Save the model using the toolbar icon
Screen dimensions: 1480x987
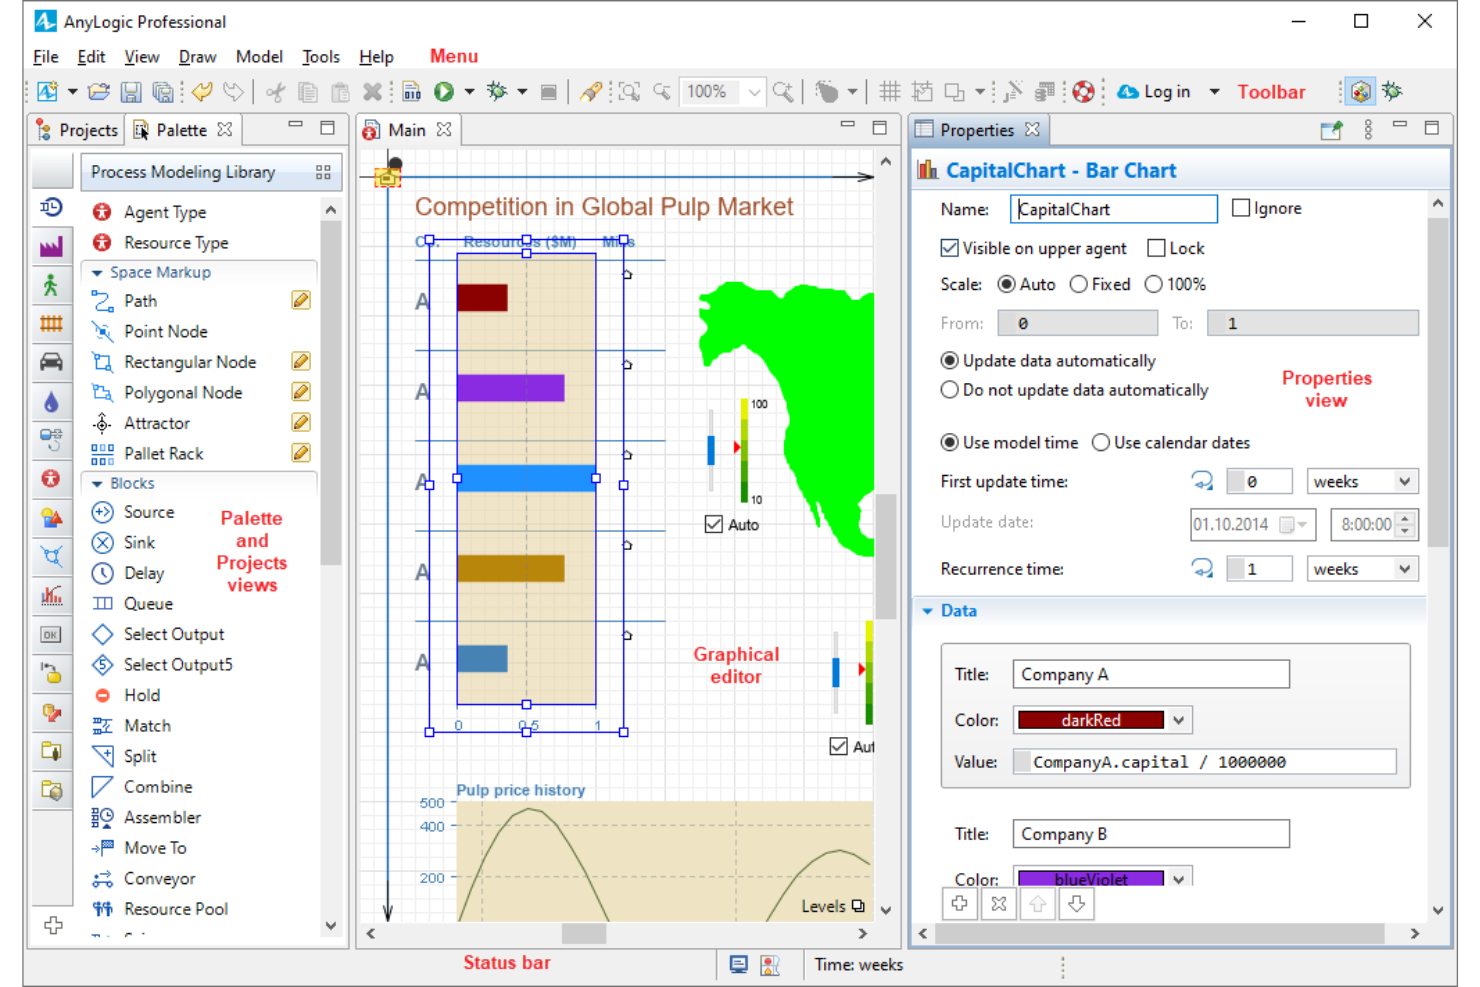(131, 91)
